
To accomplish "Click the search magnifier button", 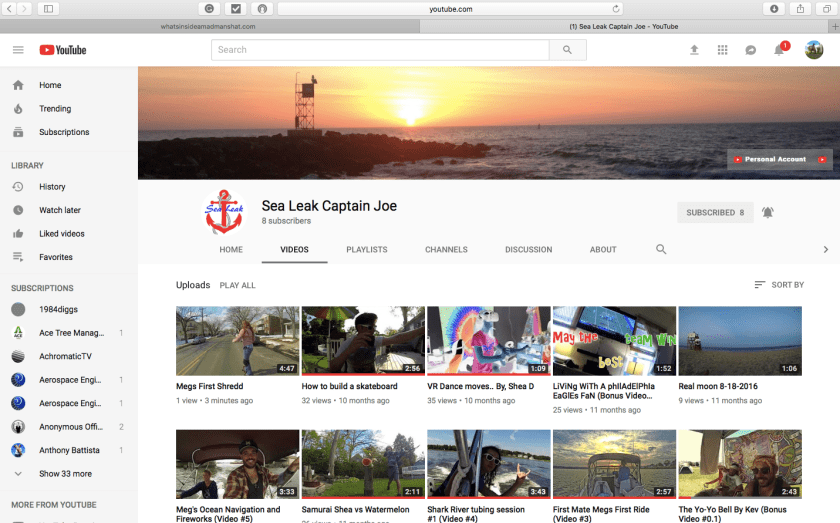I will click(x=567, y=50).
